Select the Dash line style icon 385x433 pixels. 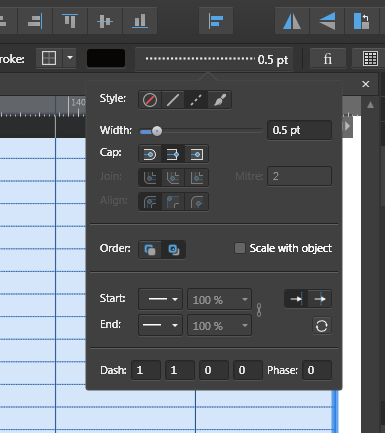(196, 100)
